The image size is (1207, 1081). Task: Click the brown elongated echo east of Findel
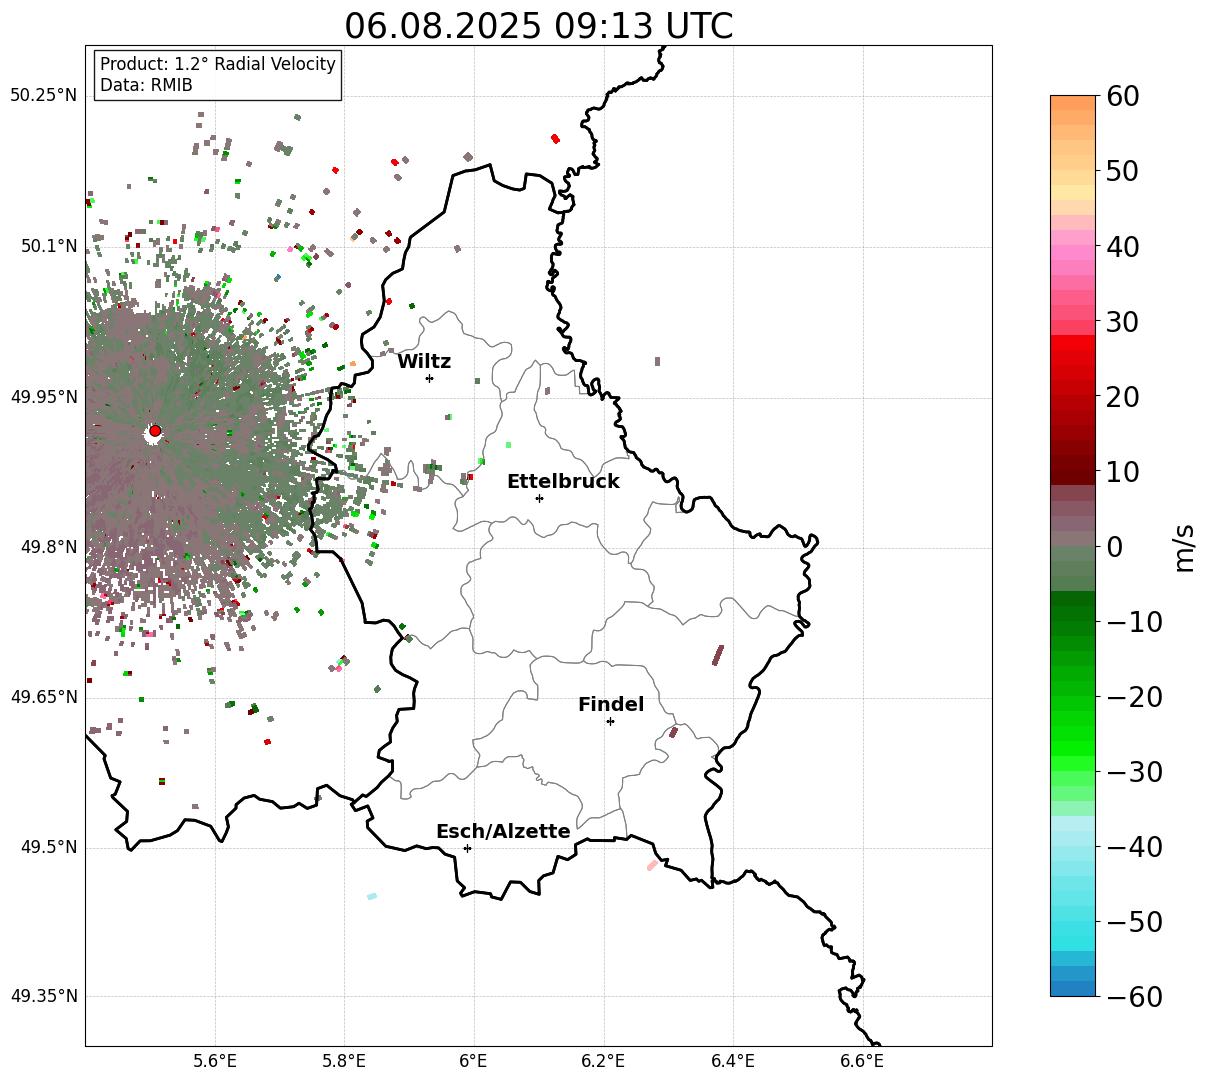point(717,655)
